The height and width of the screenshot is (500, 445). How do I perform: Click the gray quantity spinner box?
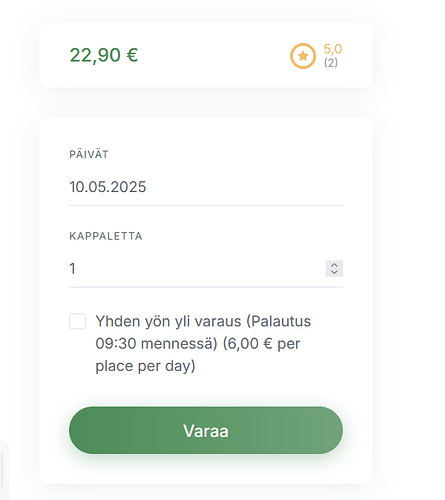pyautogui.click(x=334, y=269)
